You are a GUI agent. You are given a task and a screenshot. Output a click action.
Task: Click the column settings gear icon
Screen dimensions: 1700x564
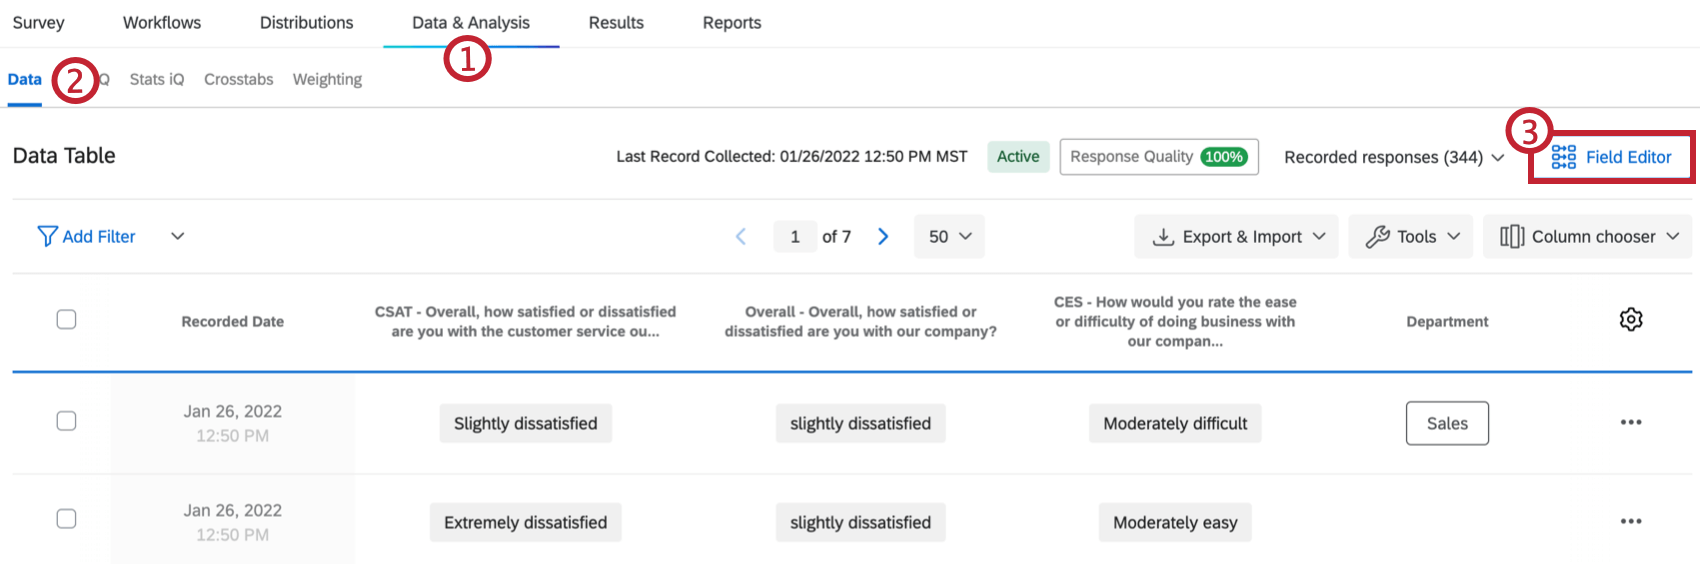click(x=1630, y=320)
